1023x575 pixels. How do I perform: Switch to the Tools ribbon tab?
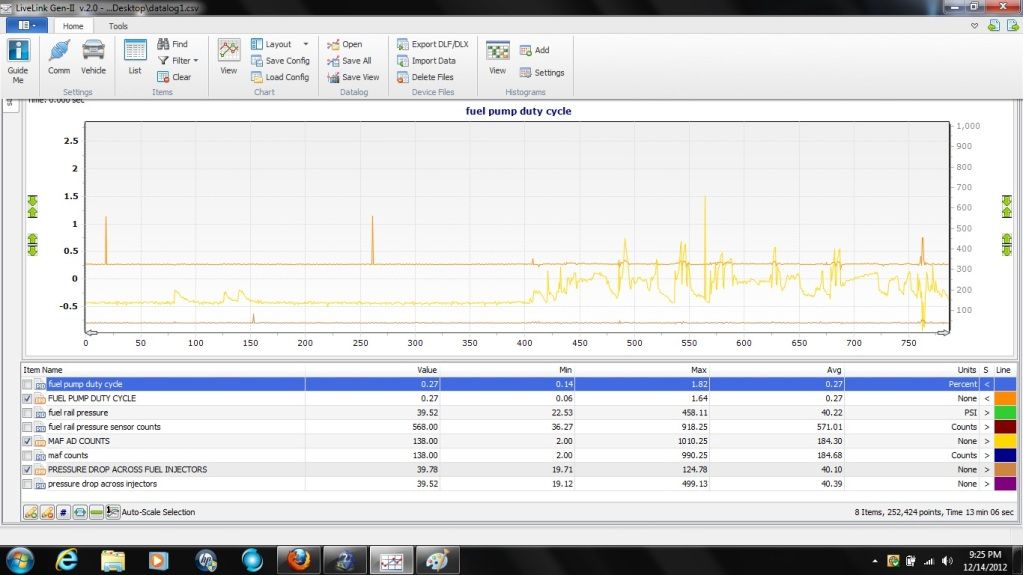tap(118, 26)
